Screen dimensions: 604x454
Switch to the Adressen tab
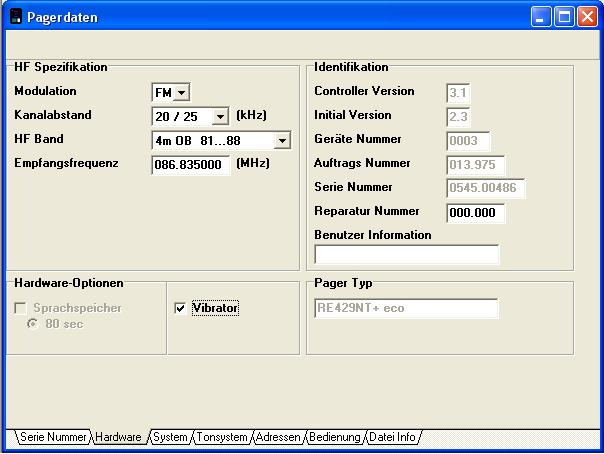(x=277, y=437)
